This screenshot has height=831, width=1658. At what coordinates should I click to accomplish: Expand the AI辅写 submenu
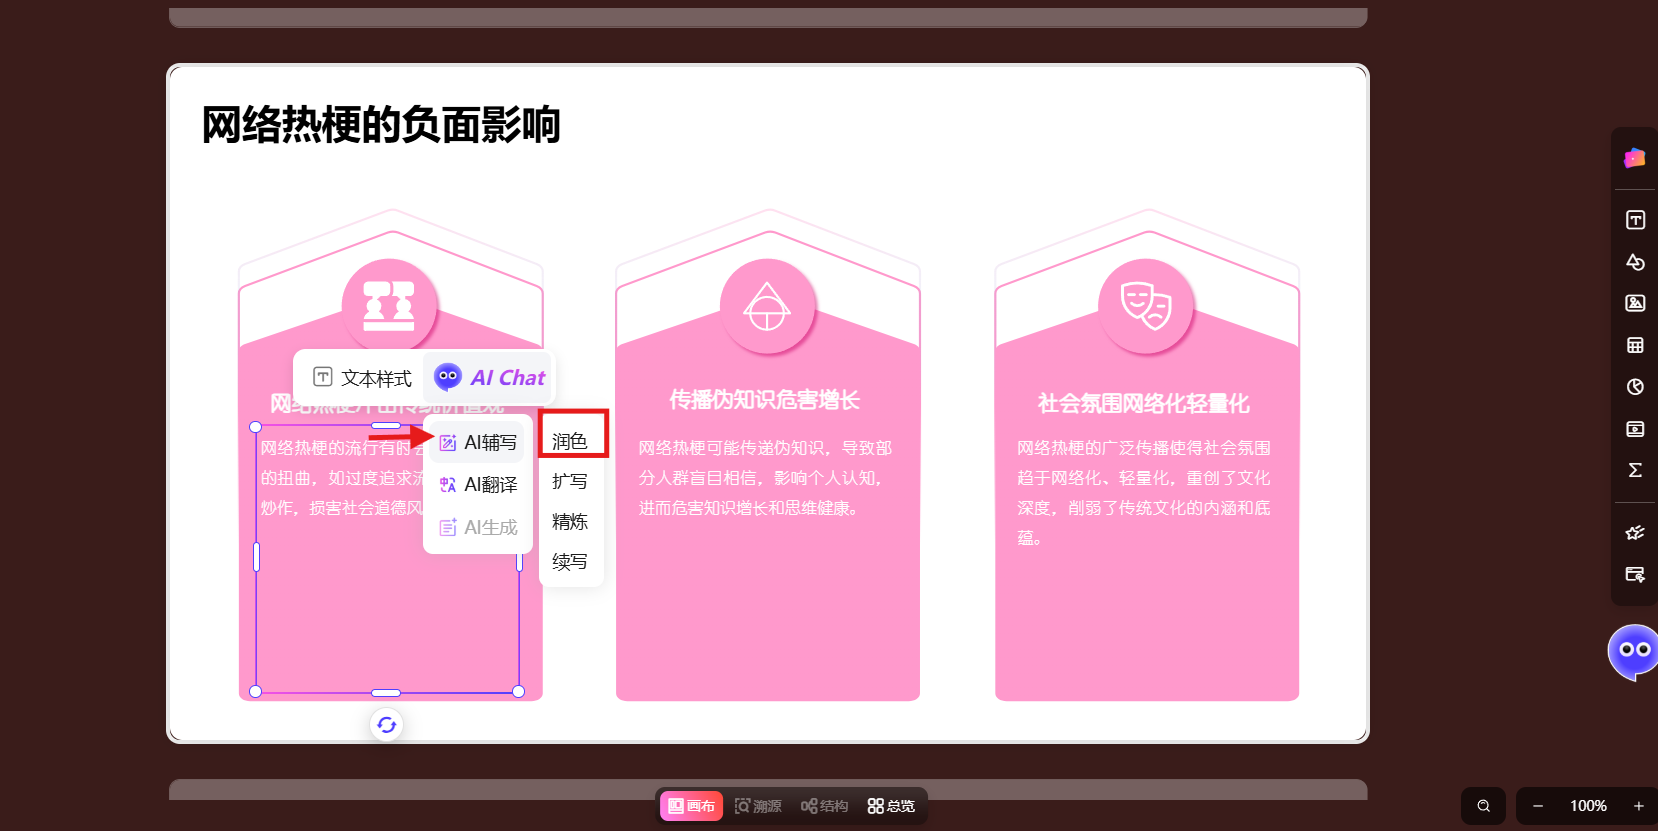(x=478, y=443)
